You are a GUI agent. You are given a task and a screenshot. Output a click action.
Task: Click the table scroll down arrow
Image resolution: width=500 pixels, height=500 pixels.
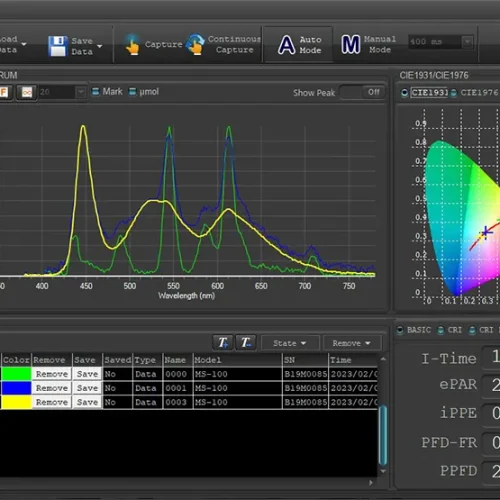(x=383, y=471)
